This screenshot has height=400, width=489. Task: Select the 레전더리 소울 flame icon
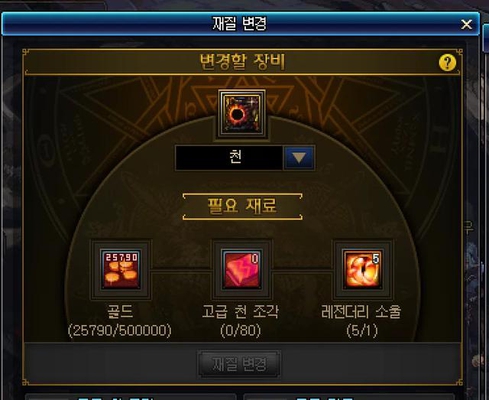(x=363, y=269)
